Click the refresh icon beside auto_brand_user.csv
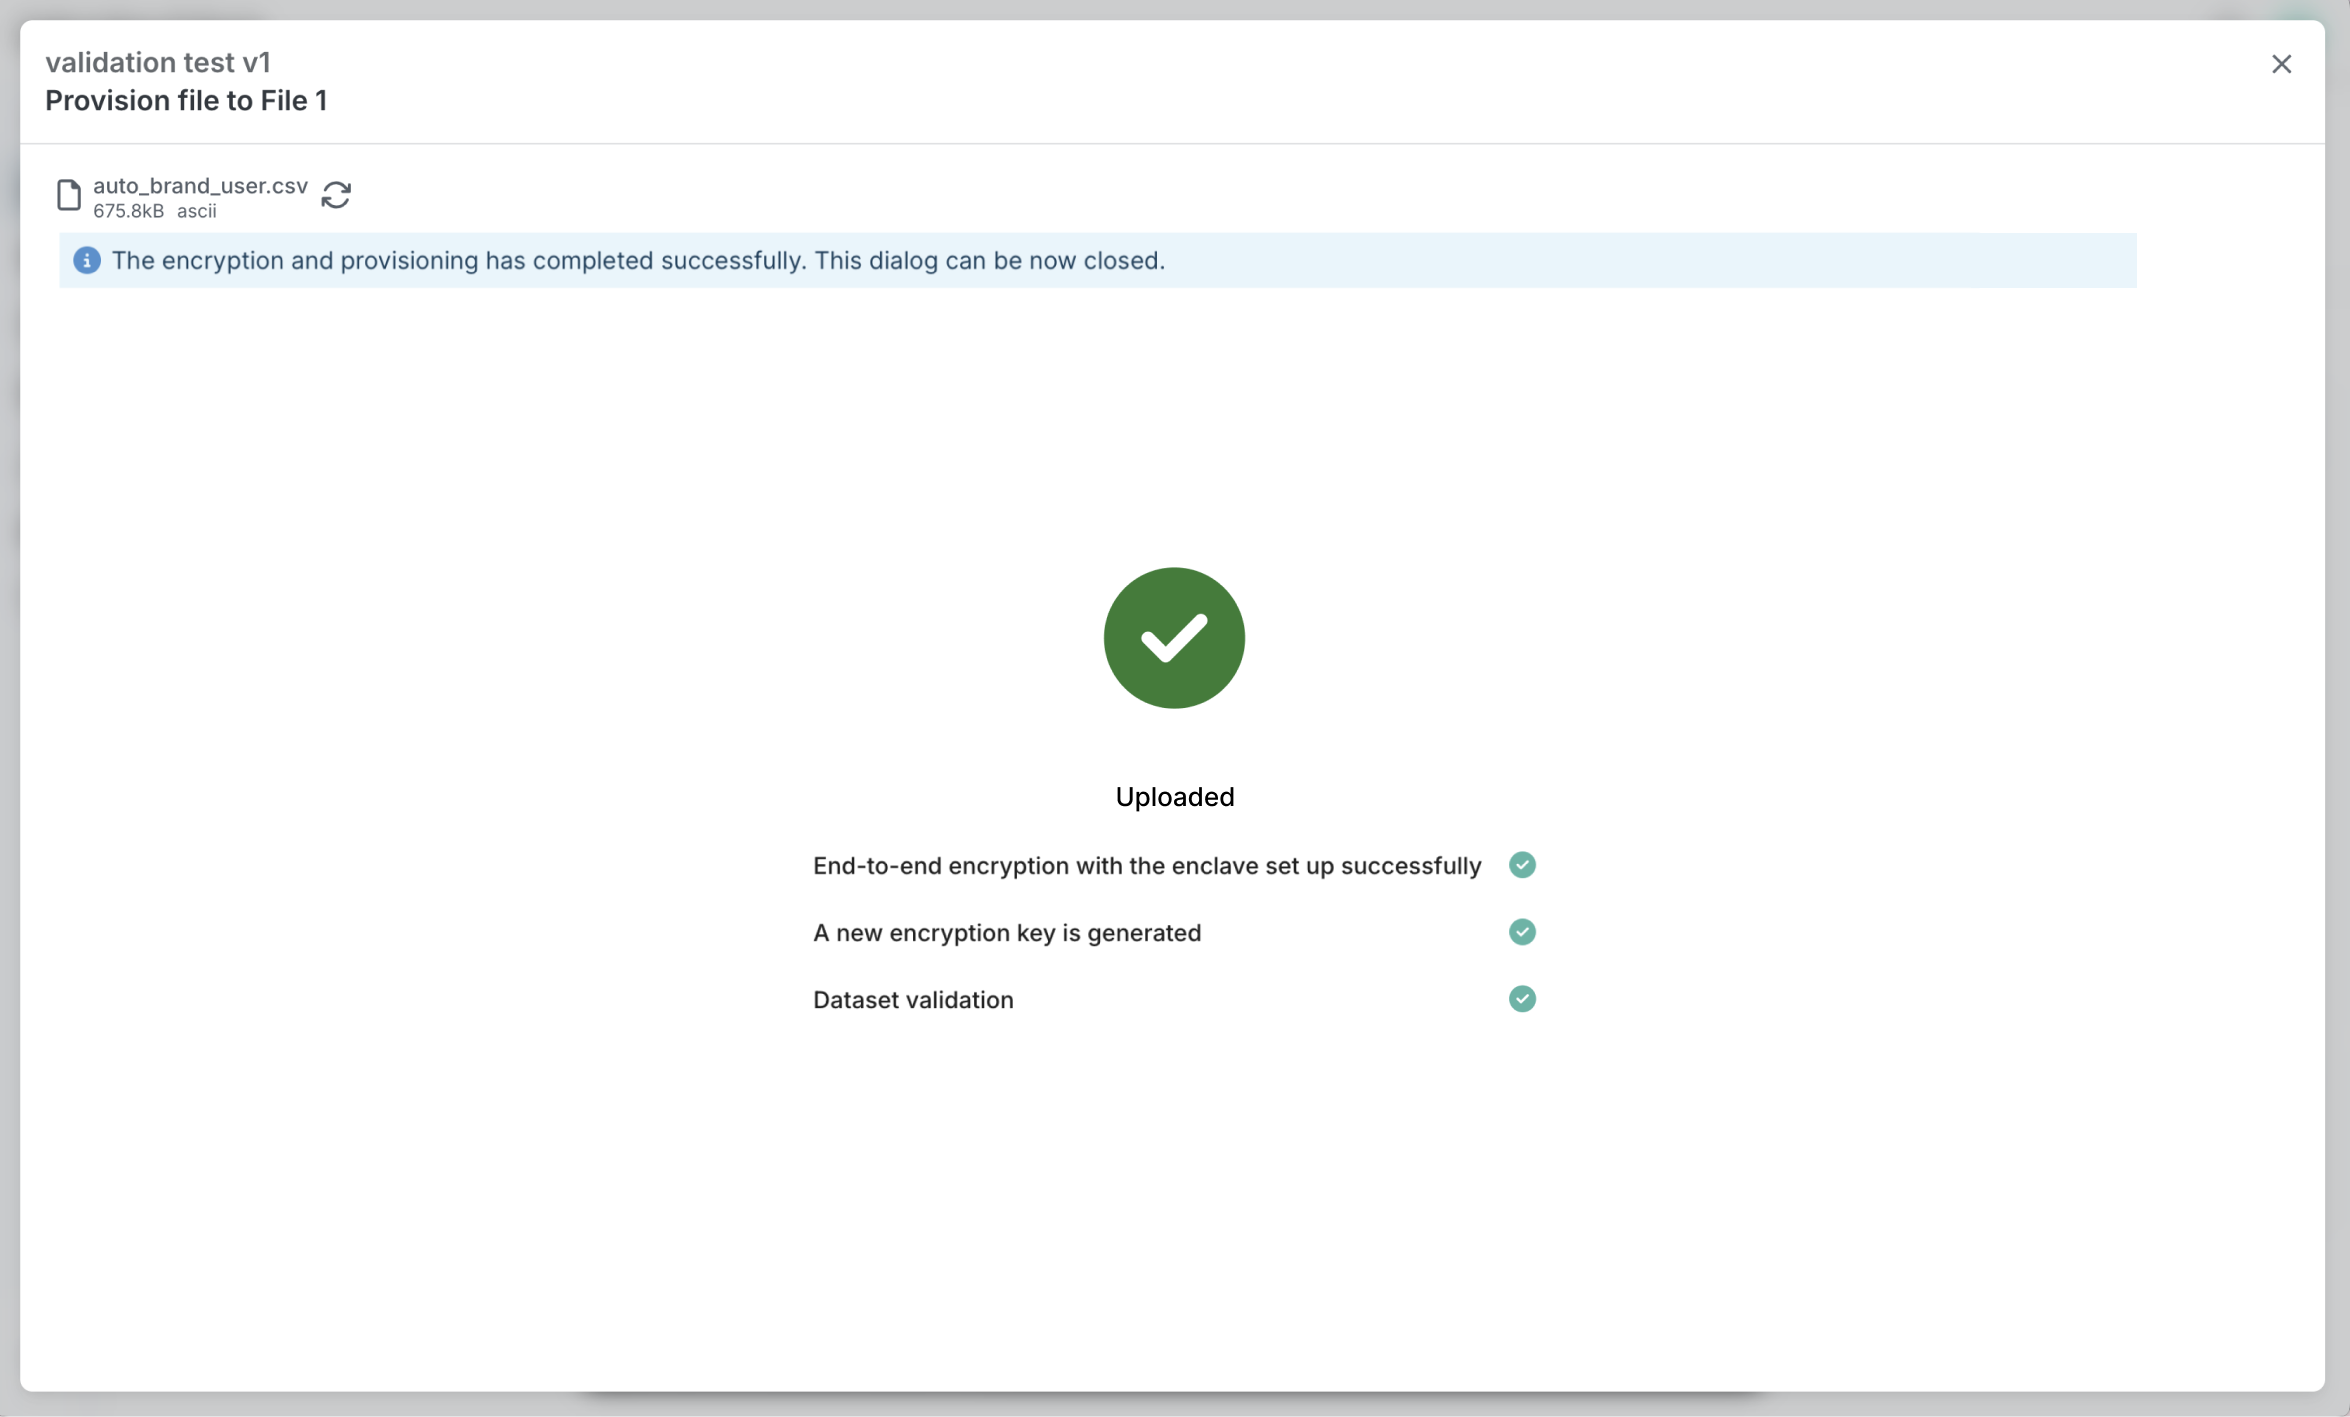The image size is (2350, 1417). point(336,195)
